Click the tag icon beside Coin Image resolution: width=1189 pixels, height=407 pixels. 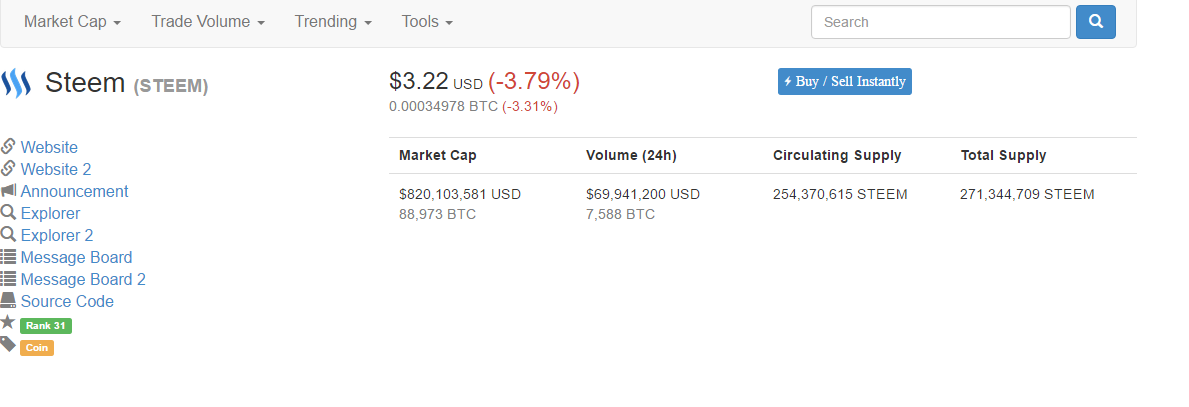[x=8, y=345]
